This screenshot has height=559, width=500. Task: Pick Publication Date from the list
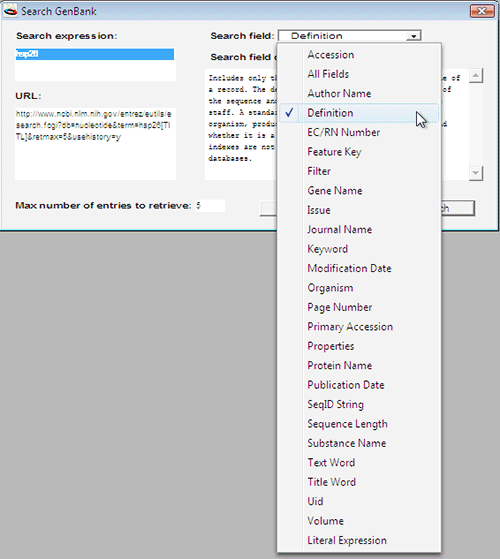pos(359,385)
